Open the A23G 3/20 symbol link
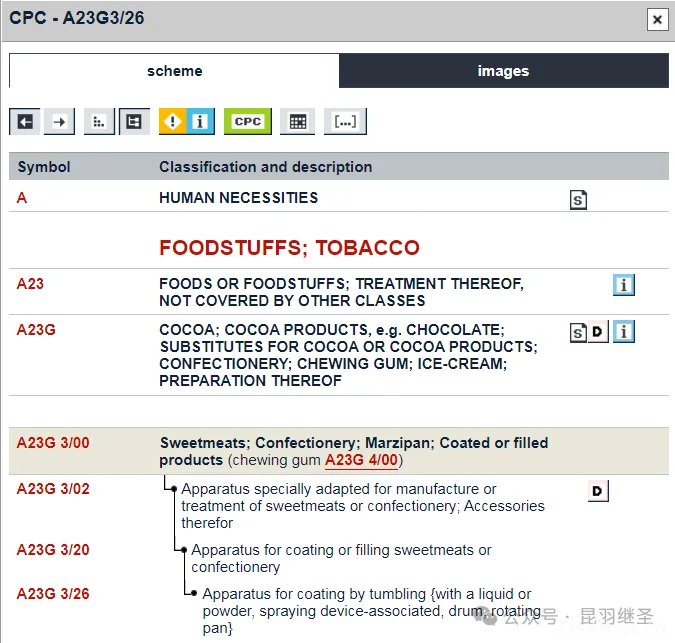This screenshot has height=643, width=675. click(x=53, y=550)
